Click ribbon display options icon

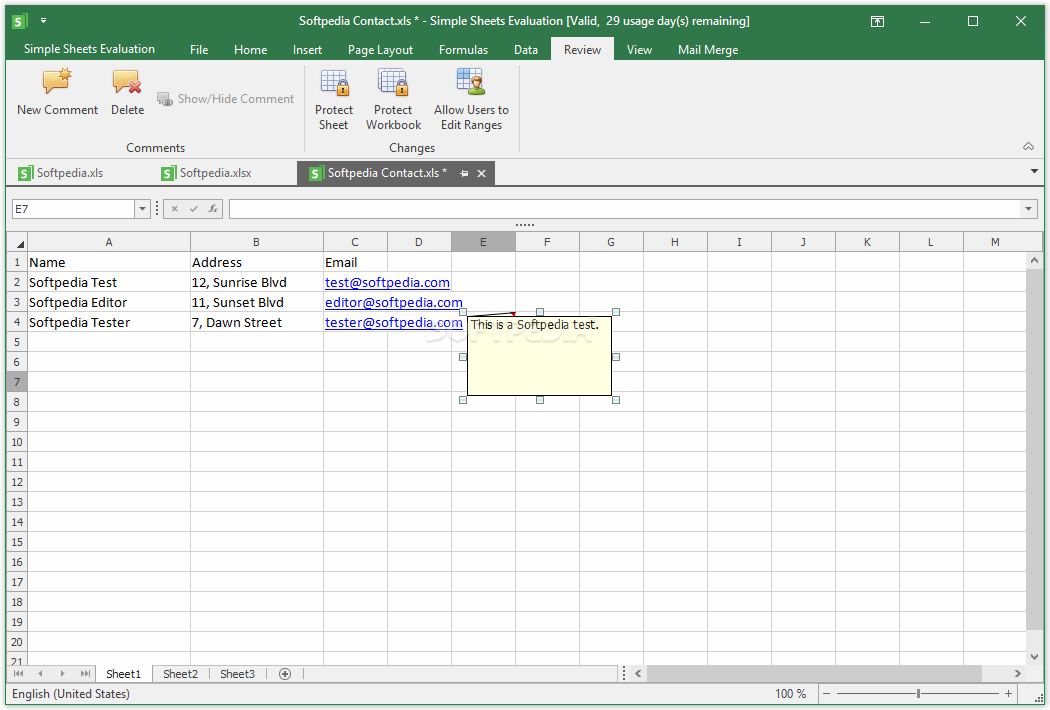(877, 21)
